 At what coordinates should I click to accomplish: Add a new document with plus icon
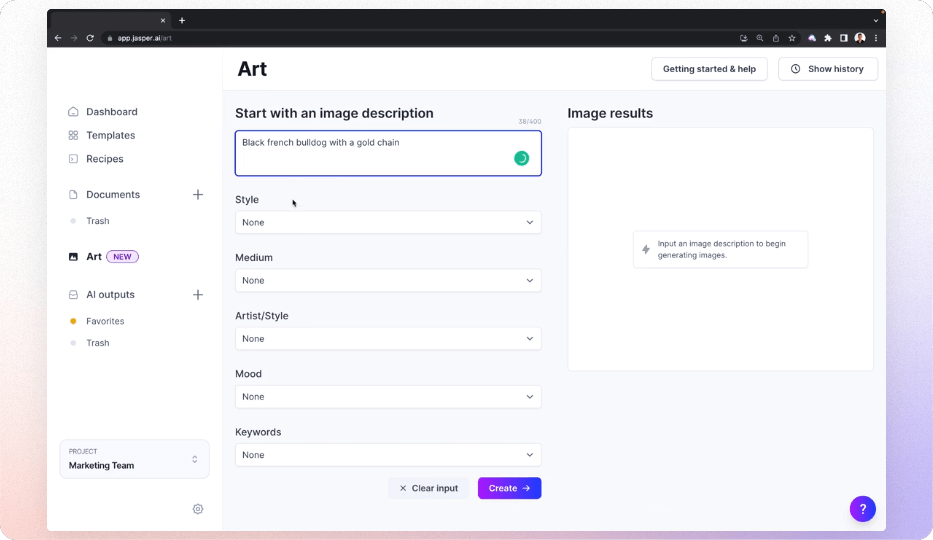click(x=198, y=194)
